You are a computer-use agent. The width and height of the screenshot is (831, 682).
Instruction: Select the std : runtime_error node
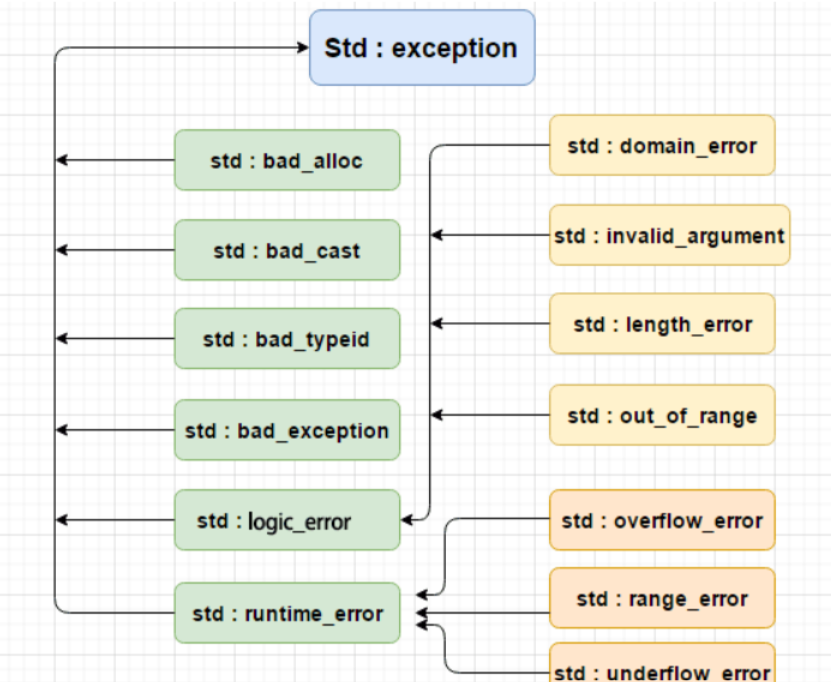click(x=287, y=613)
